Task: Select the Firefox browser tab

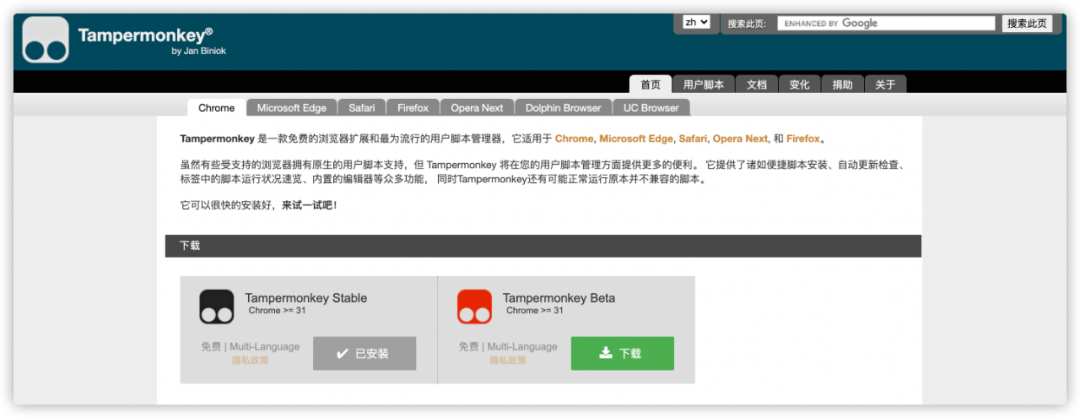Action: pos(413,108)
